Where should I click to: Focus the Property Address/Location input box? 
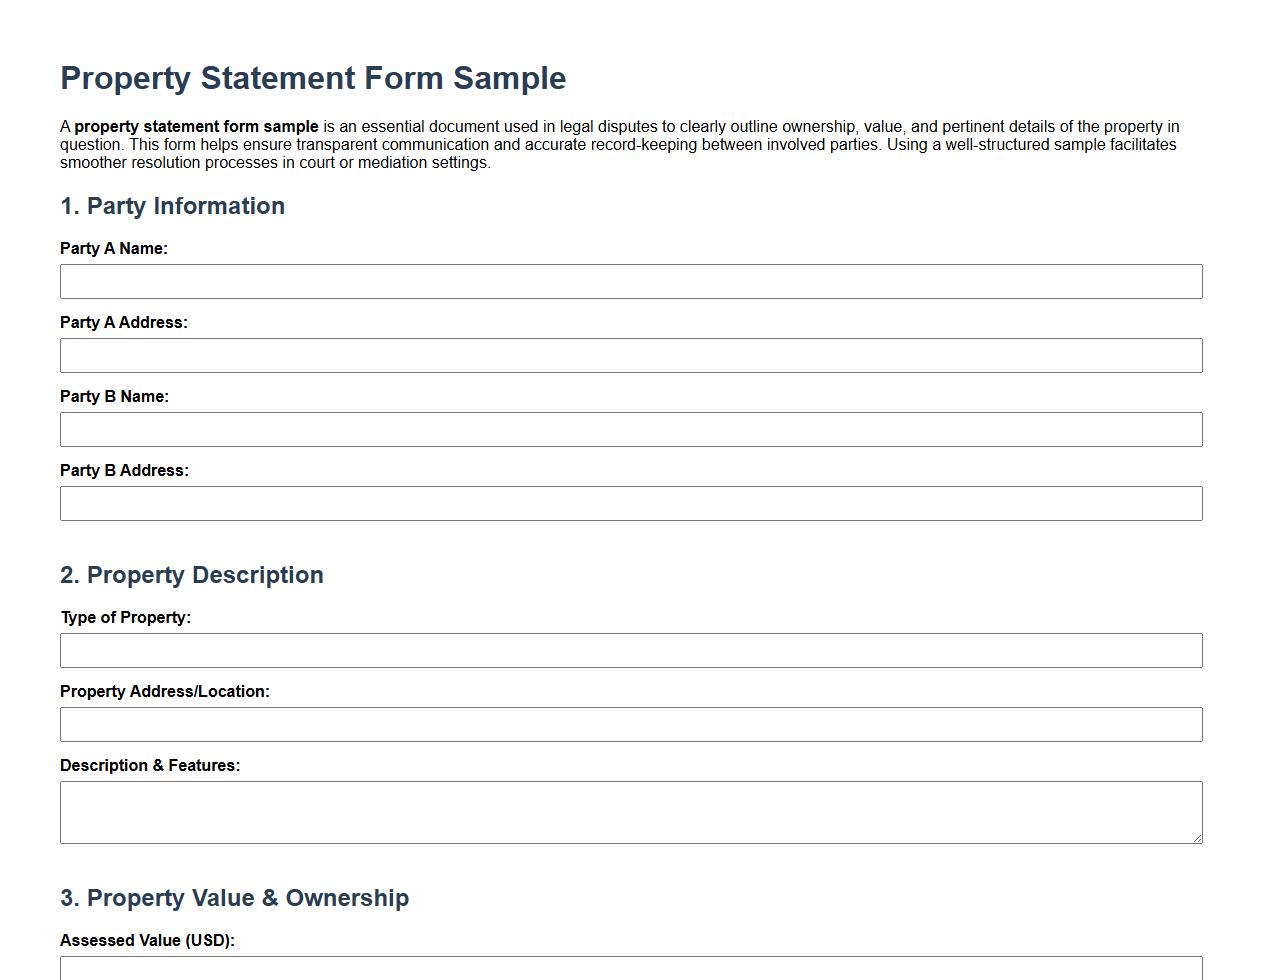pos(631,724)
